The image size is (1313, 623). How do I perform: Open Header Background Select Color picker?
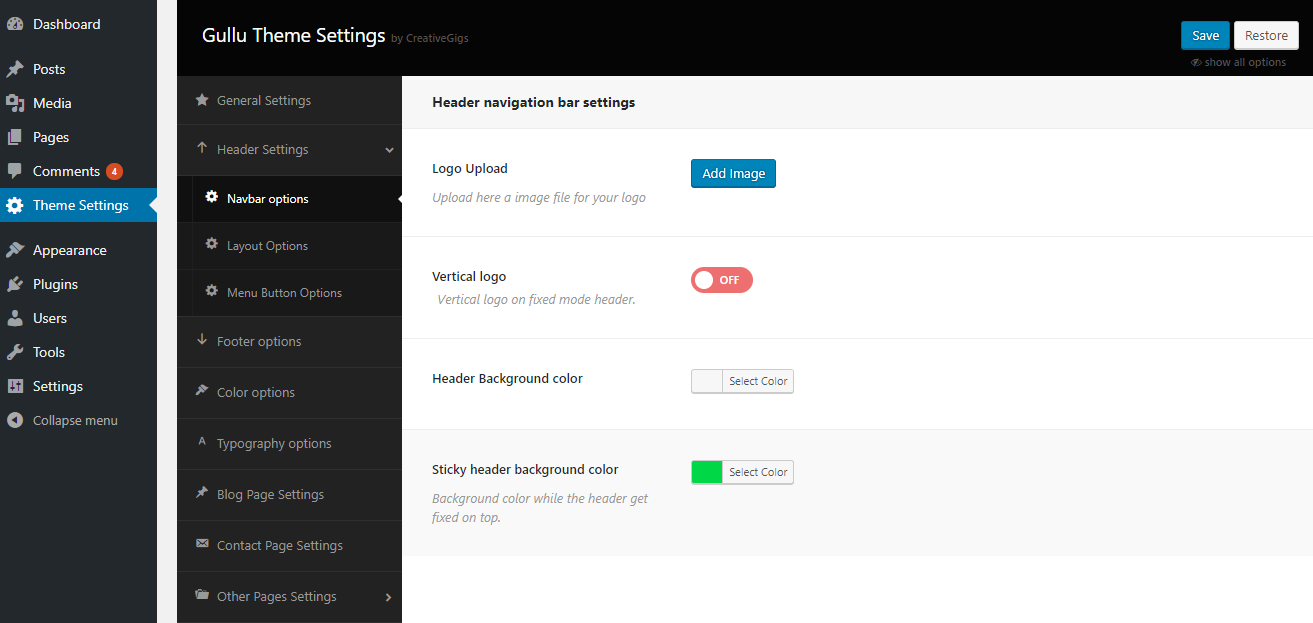click(x=758, y=381)
